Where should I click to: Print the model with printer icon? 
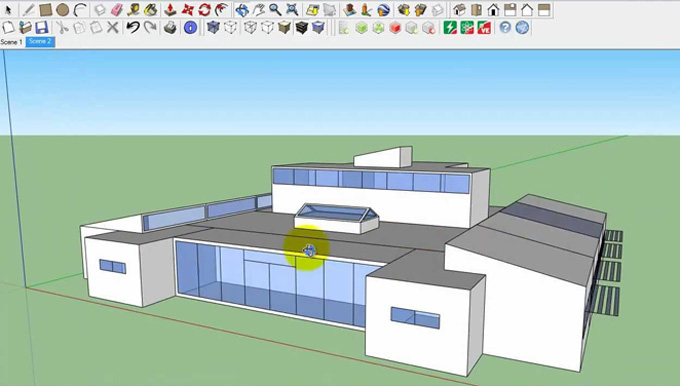pyautogui.click(x=170, y=28)
